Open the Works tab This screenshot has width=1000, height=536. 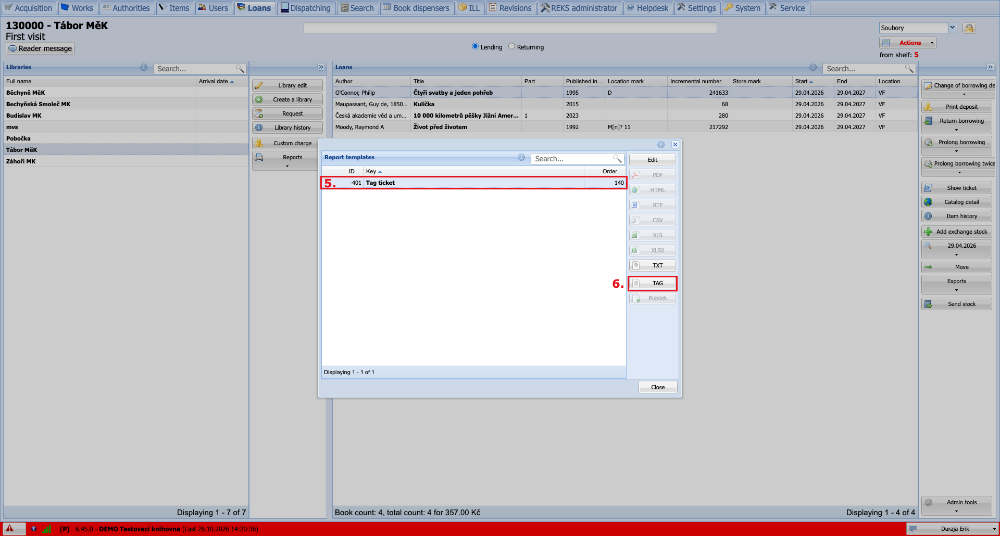[77, 8]
